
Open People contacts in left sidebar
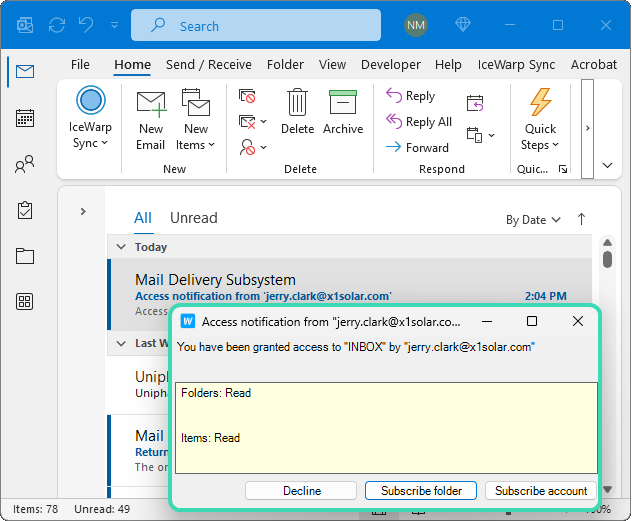coord(25,164)
